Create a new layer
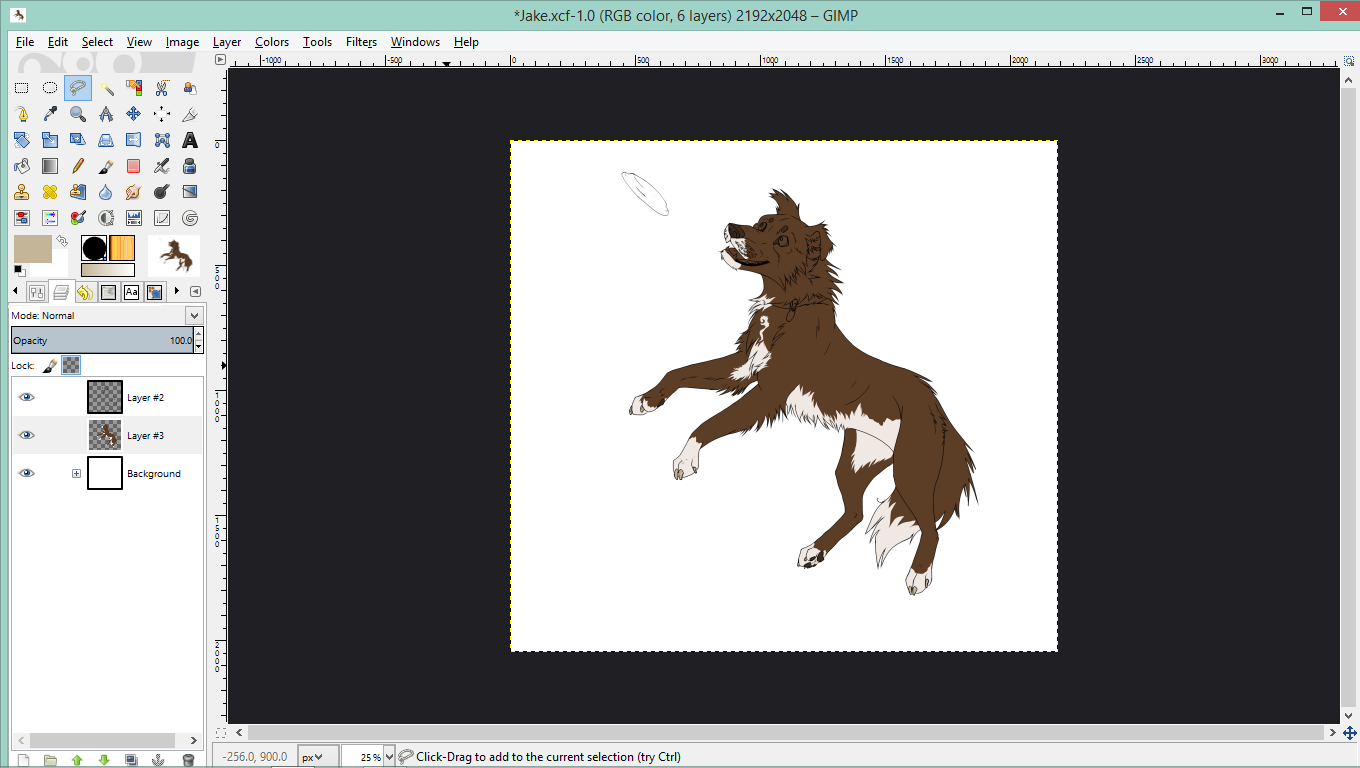 point(22,760)
